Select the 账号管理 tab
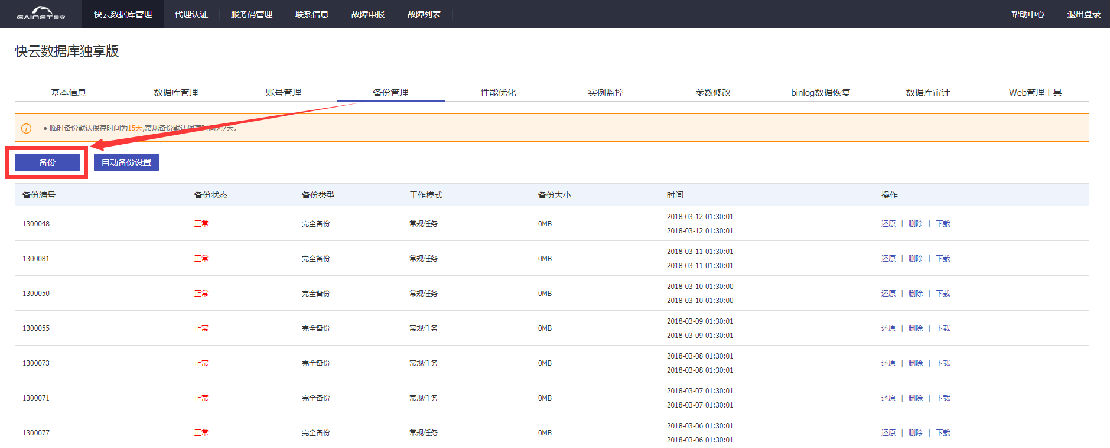The height and width of the screenshot is (448, 1110). coord(283,92)
